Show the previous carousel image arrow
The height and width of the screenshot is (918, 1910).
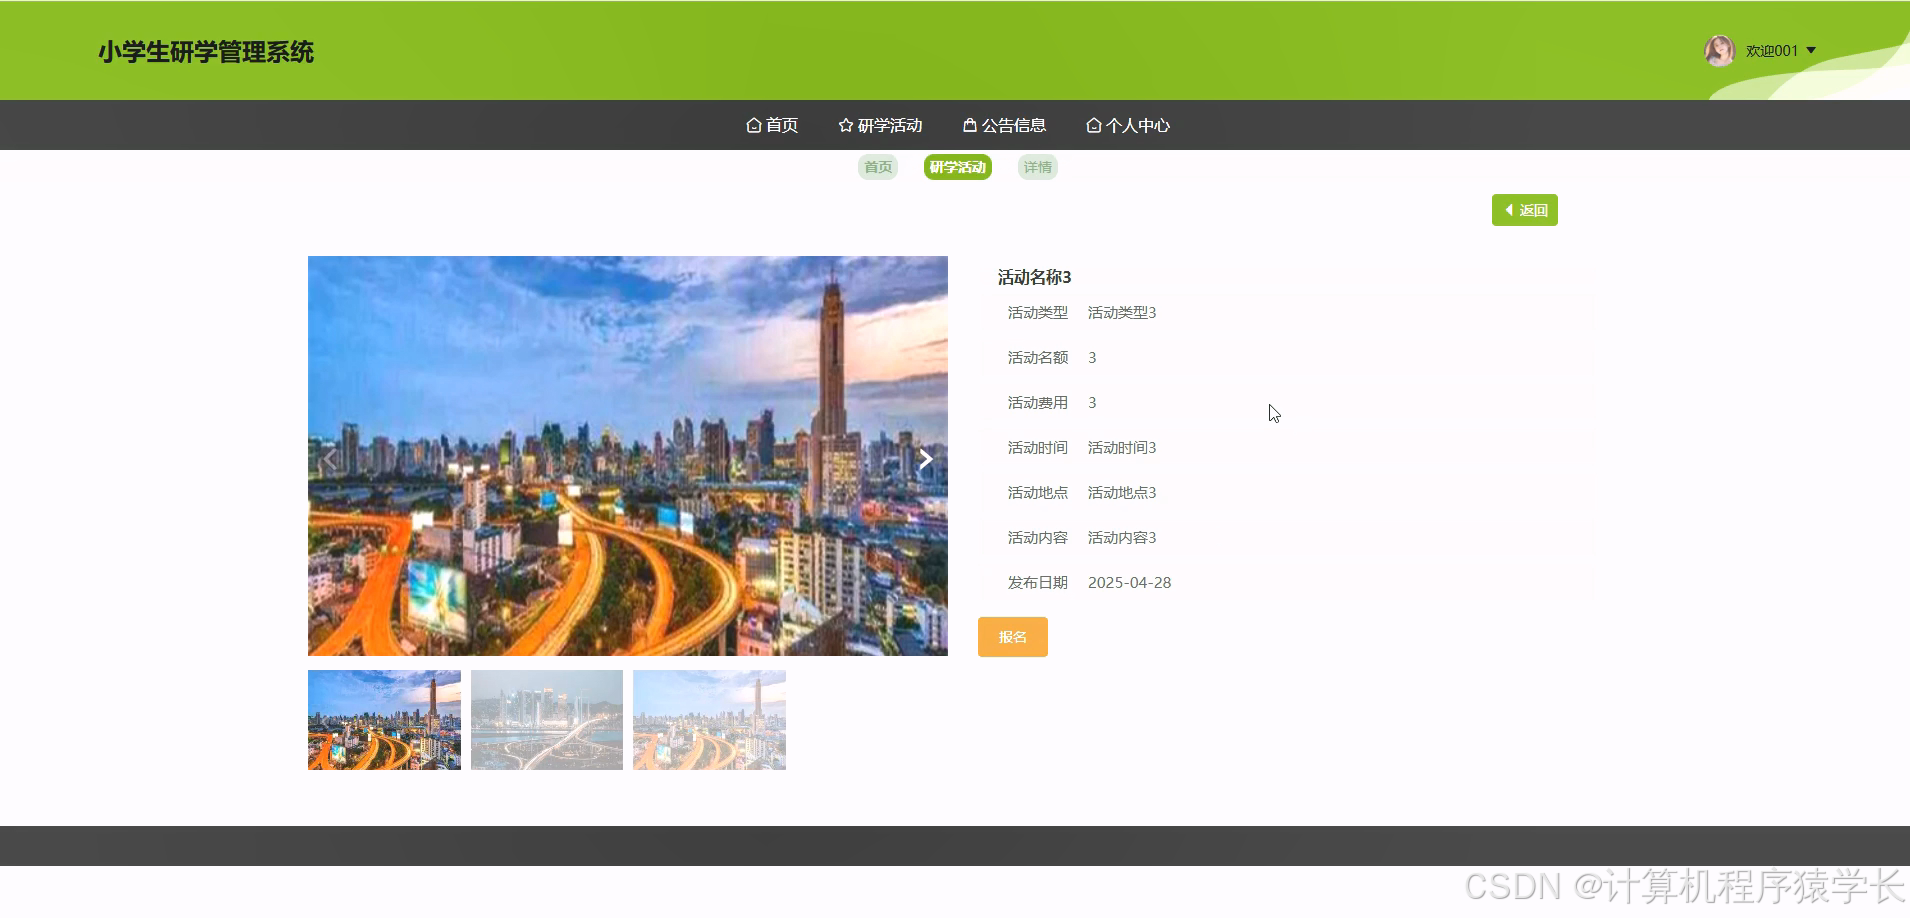[330, 459]
